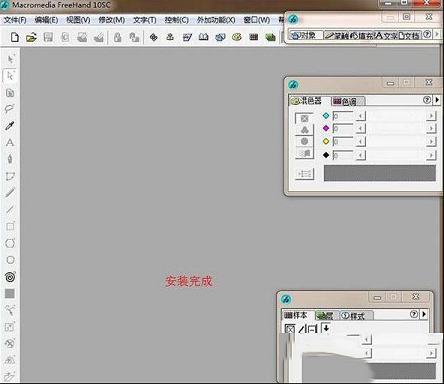Click the cyan slider left arrow
This screenshot has height=384, width=444.
pyautogui.click(x=360, y=116)
